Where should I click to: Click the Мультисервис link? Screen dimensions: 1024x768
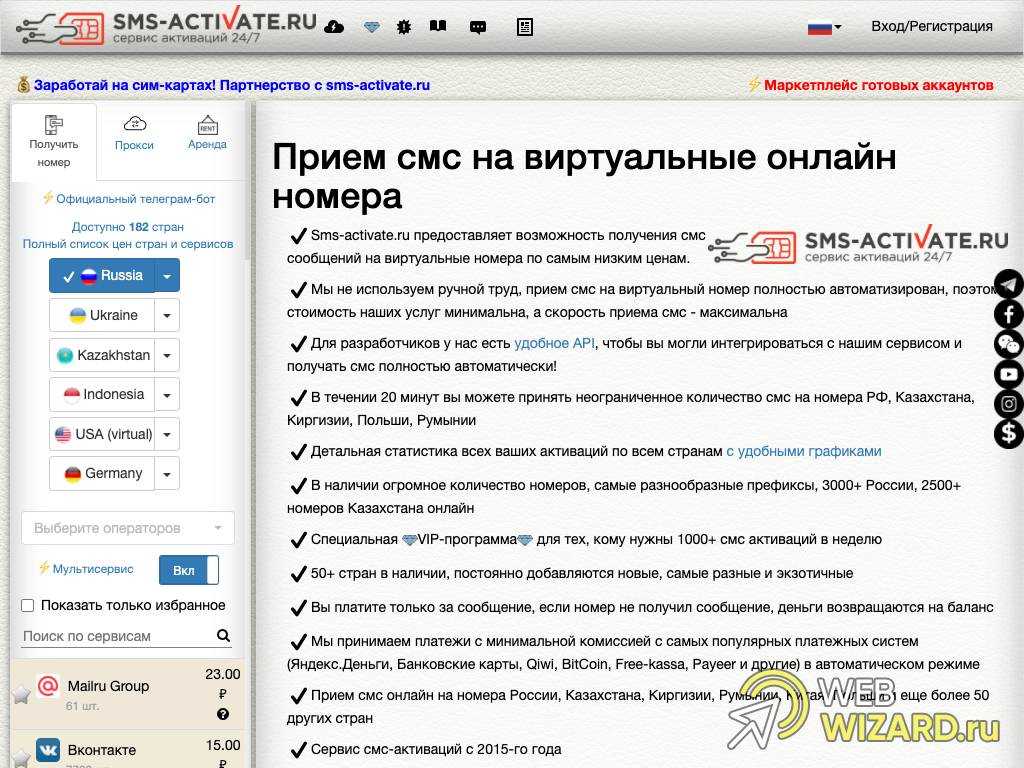click(x=93, y=569)
